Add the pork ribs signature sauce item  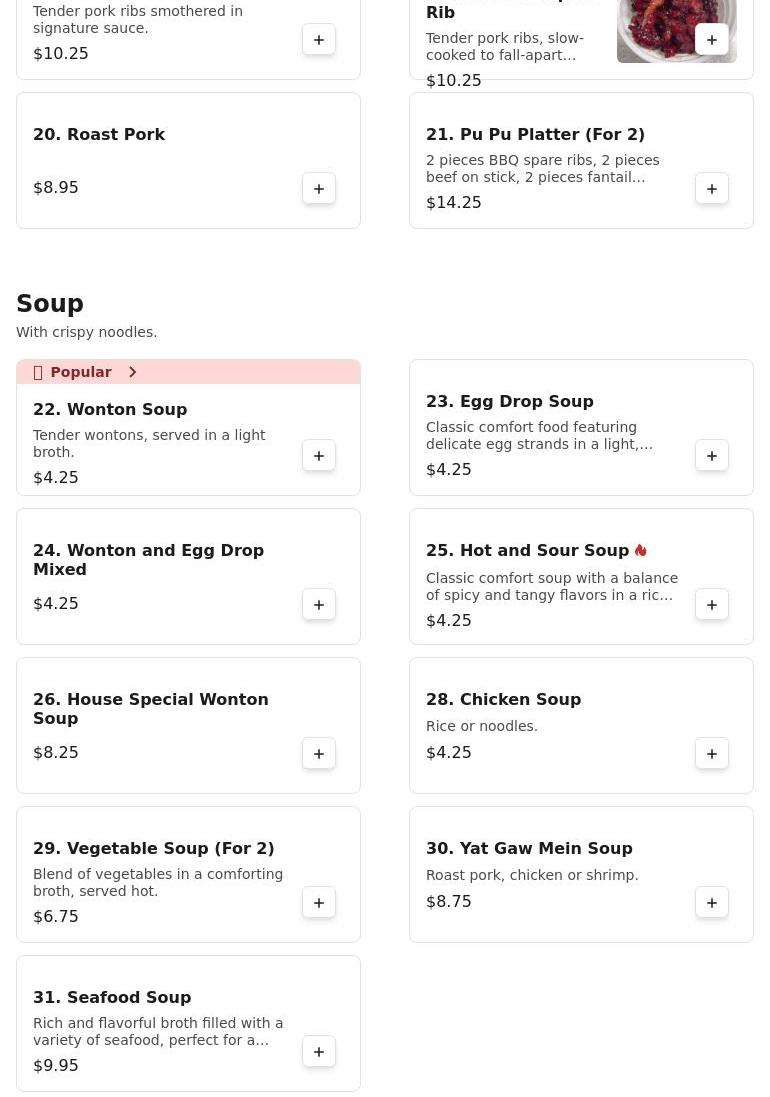[x=319, y=40]
